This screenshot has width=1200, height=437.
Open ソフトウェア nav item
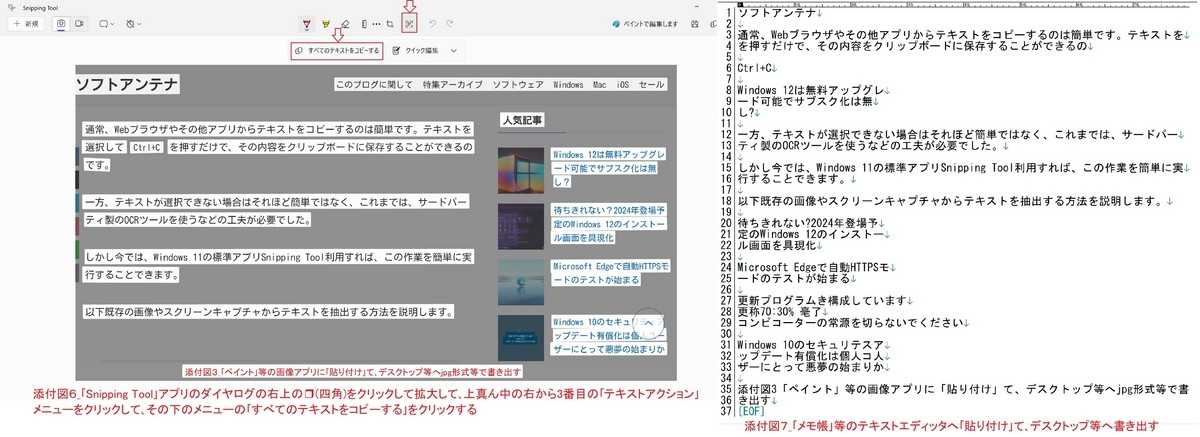(x=518, y=85)
